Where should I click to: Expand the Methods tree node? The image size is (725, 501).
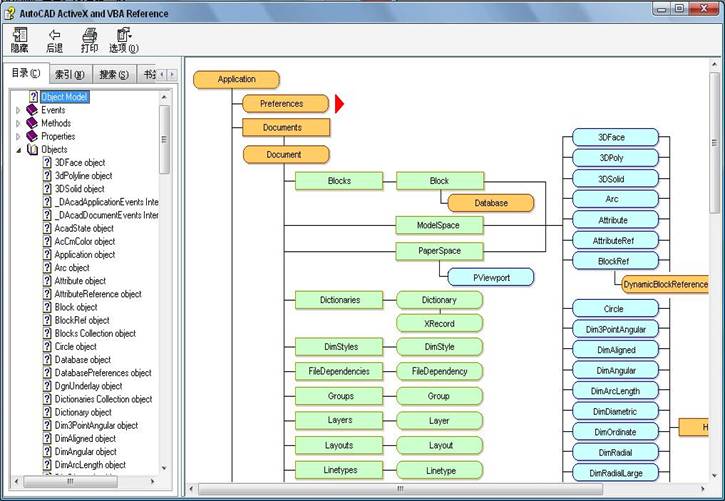click(18, 123)
